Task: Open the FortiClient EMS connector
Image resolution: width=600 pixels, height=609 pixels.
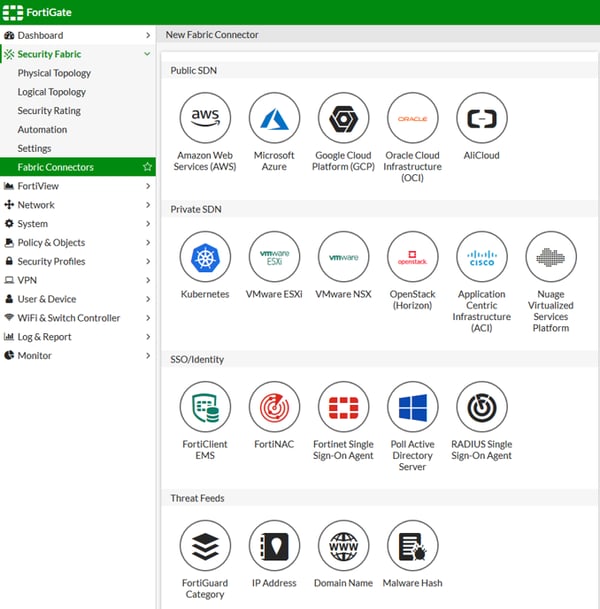Action: coord(205,407)
